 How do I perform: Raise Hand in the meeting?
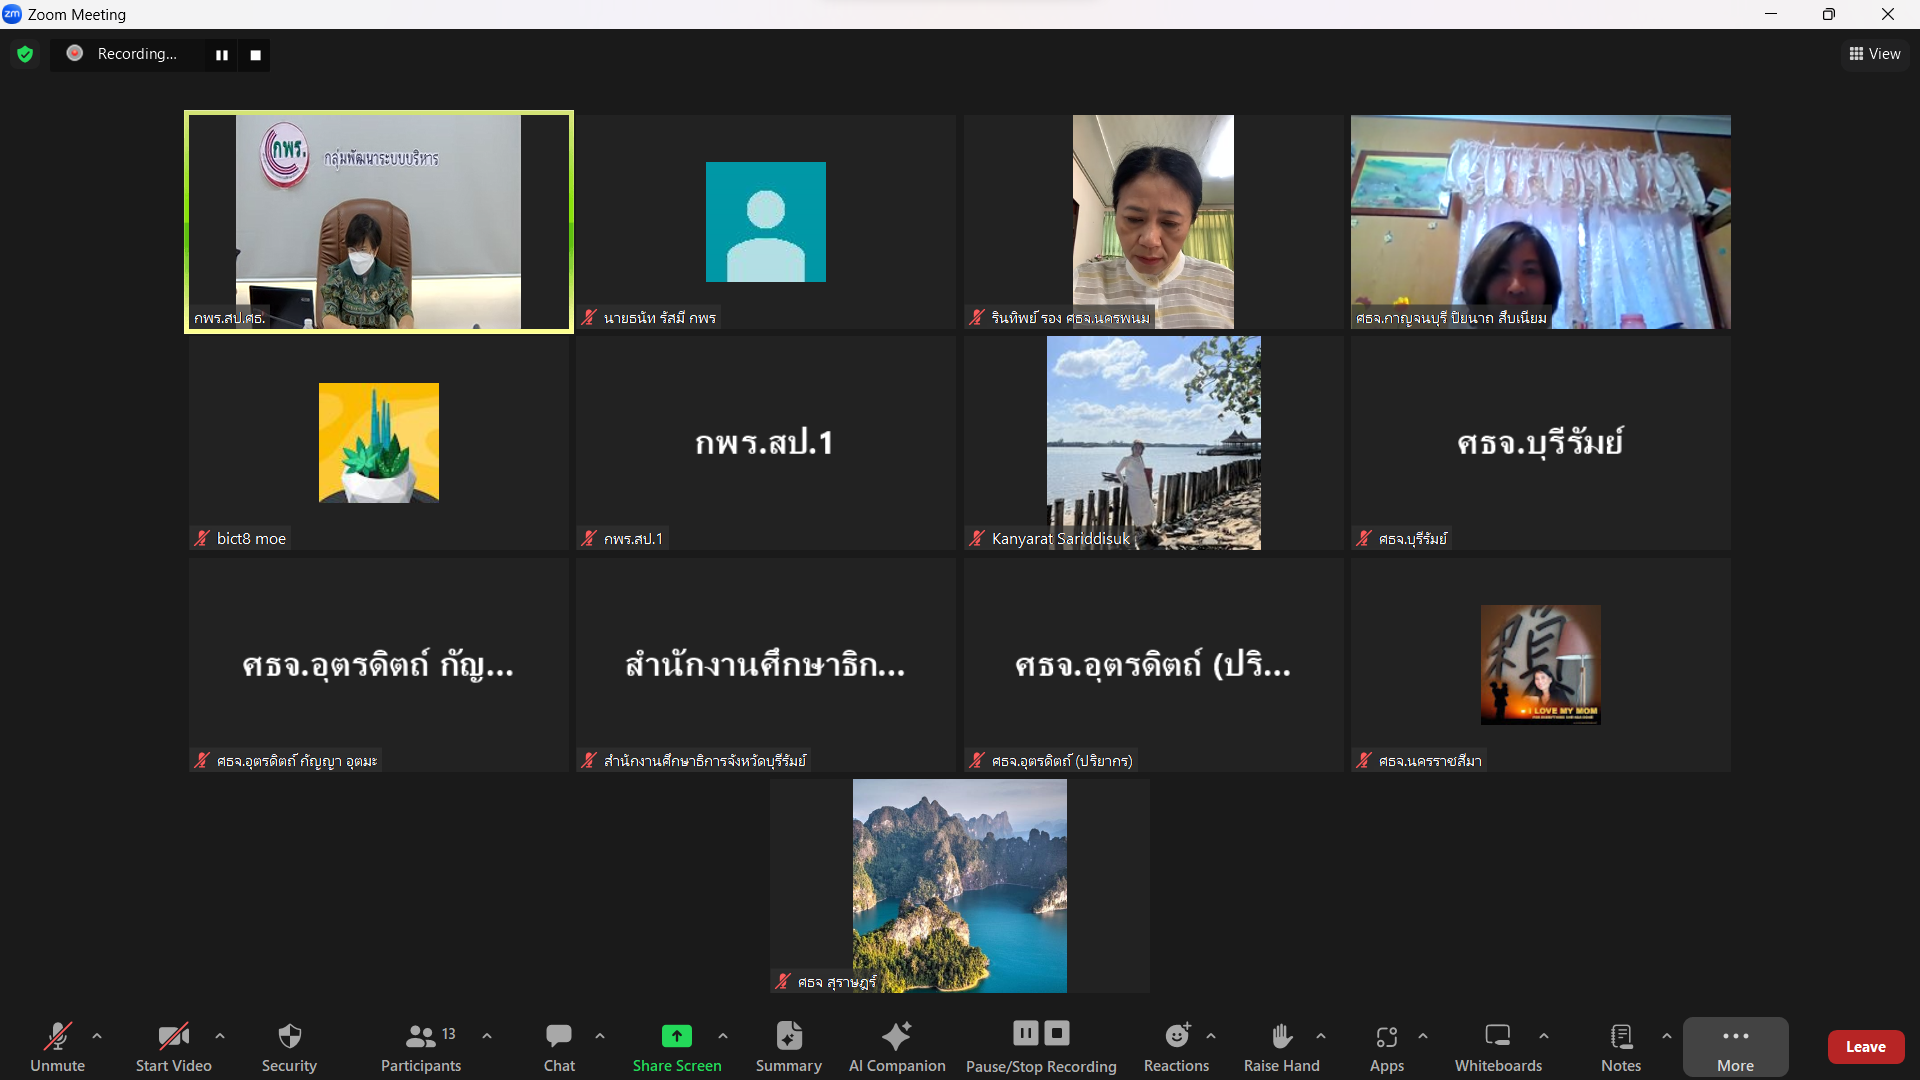pyautogui.click(x=1281, y=1046)
